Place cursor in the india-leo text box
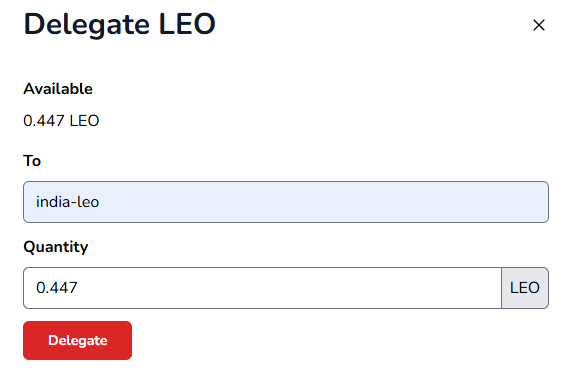The image size is (571, 383). 286,202
